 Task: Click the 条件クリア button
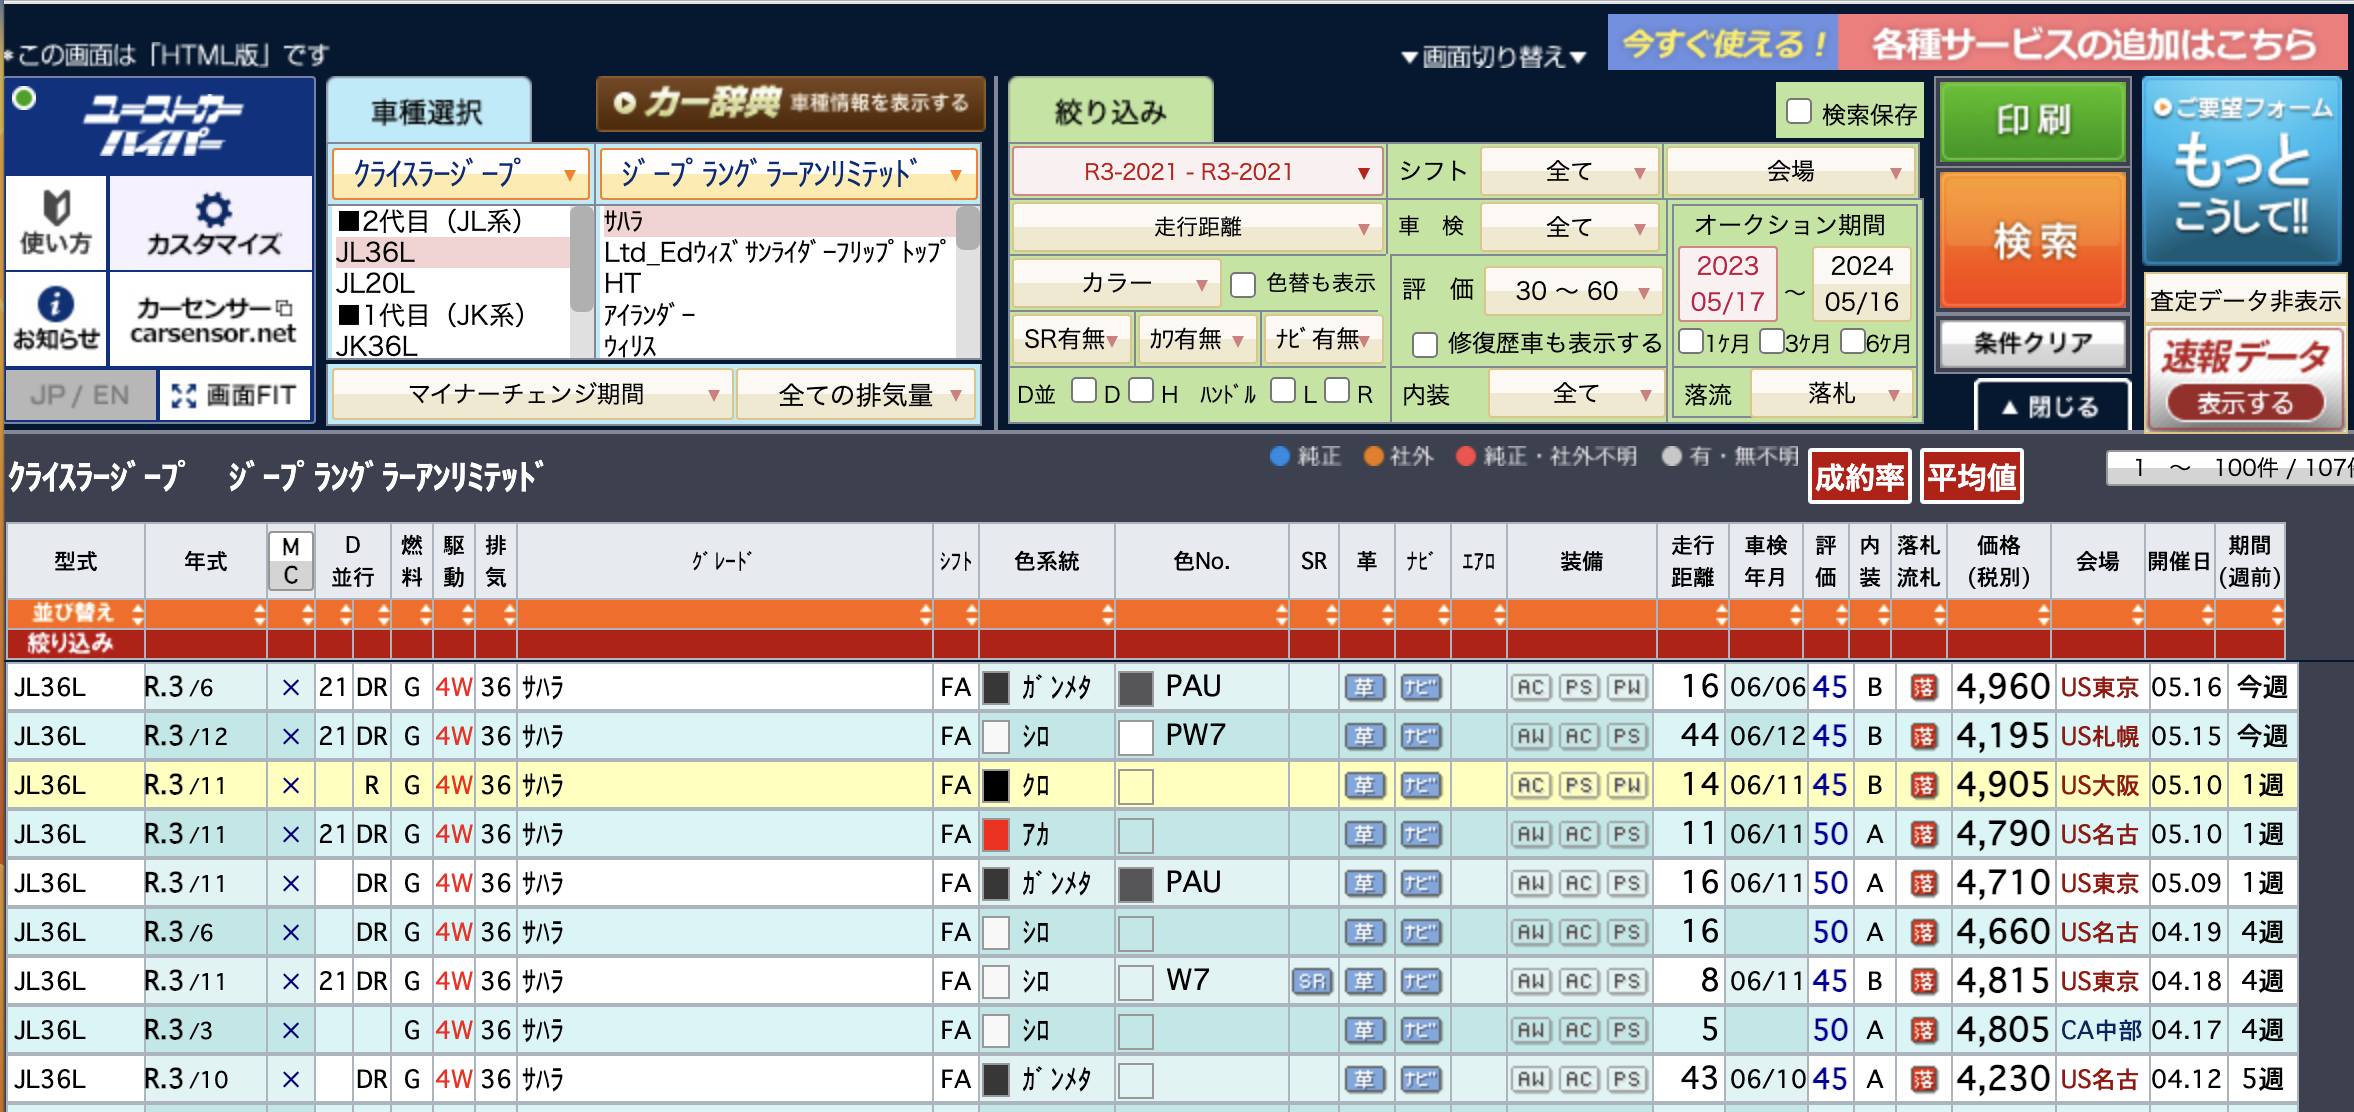[x=2032, y=343]
